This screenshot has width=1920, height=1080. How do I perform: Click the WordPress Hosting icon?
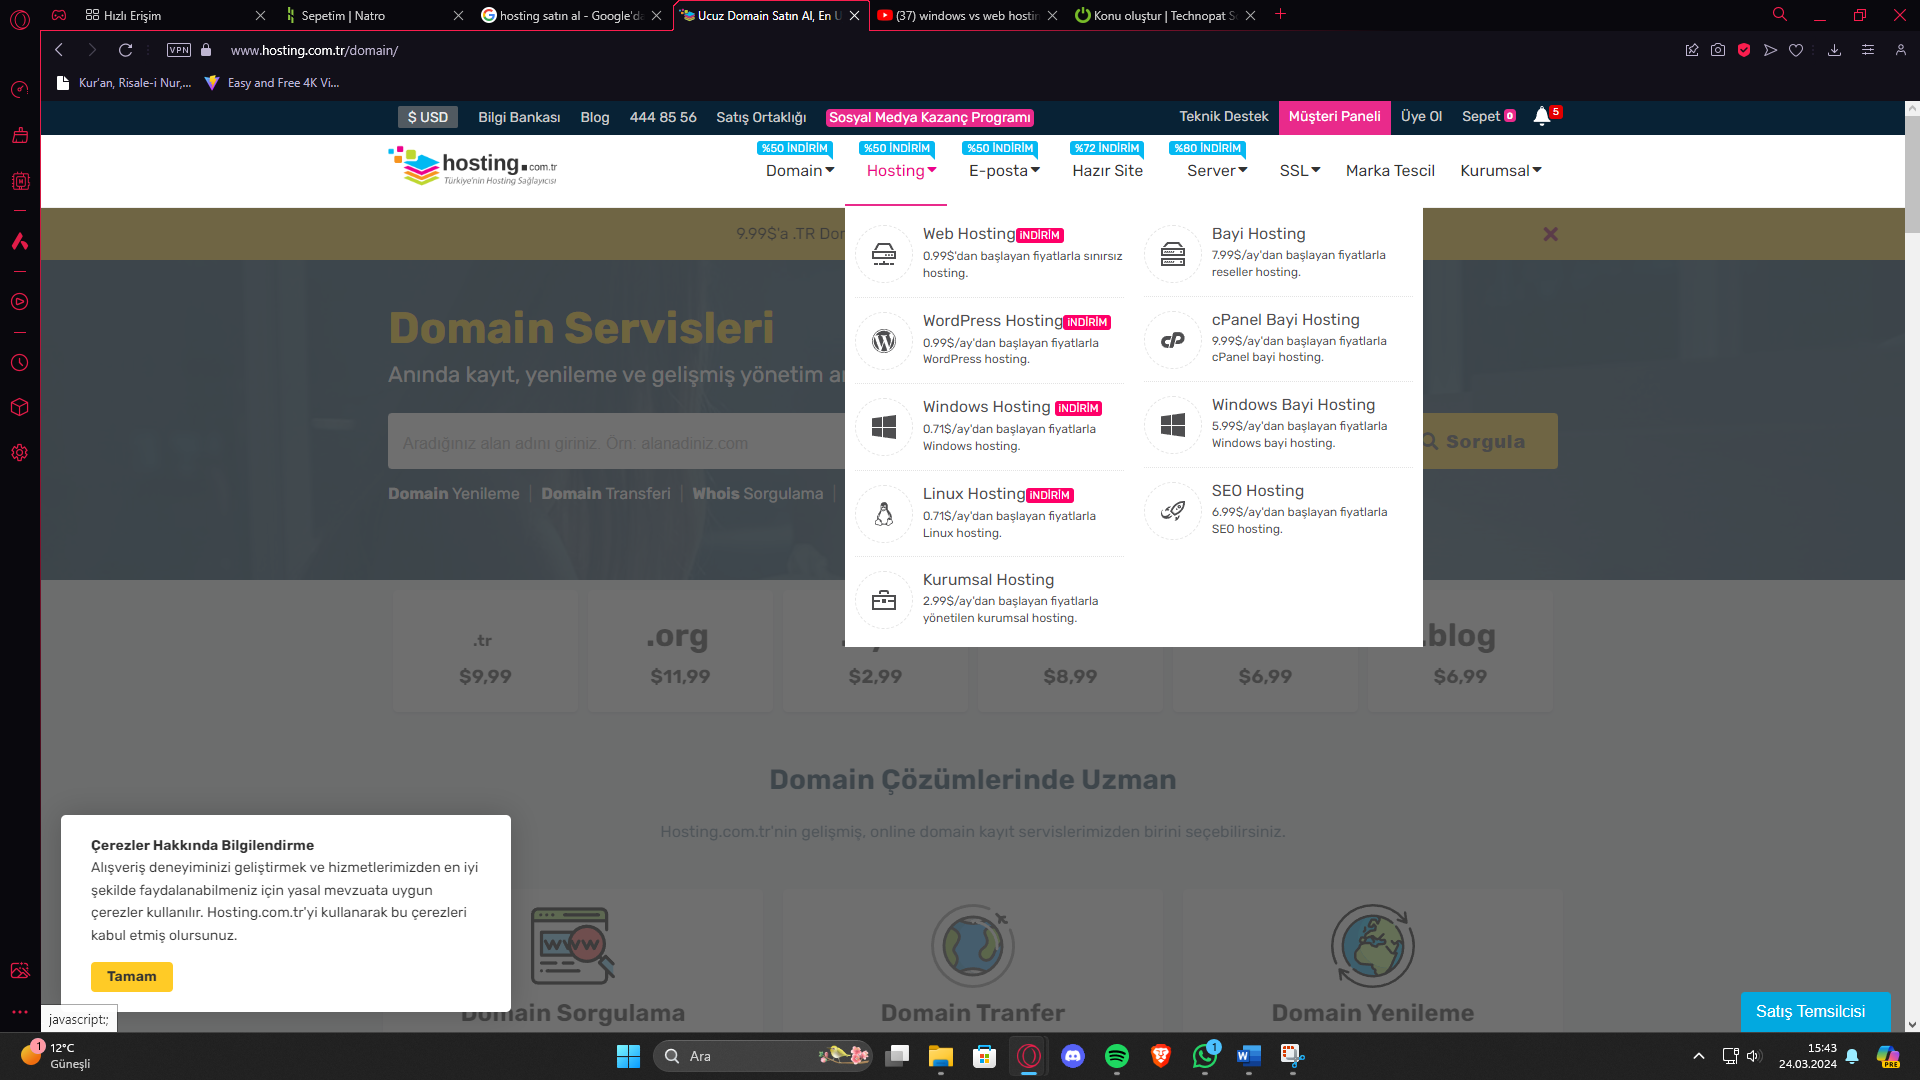884,341
